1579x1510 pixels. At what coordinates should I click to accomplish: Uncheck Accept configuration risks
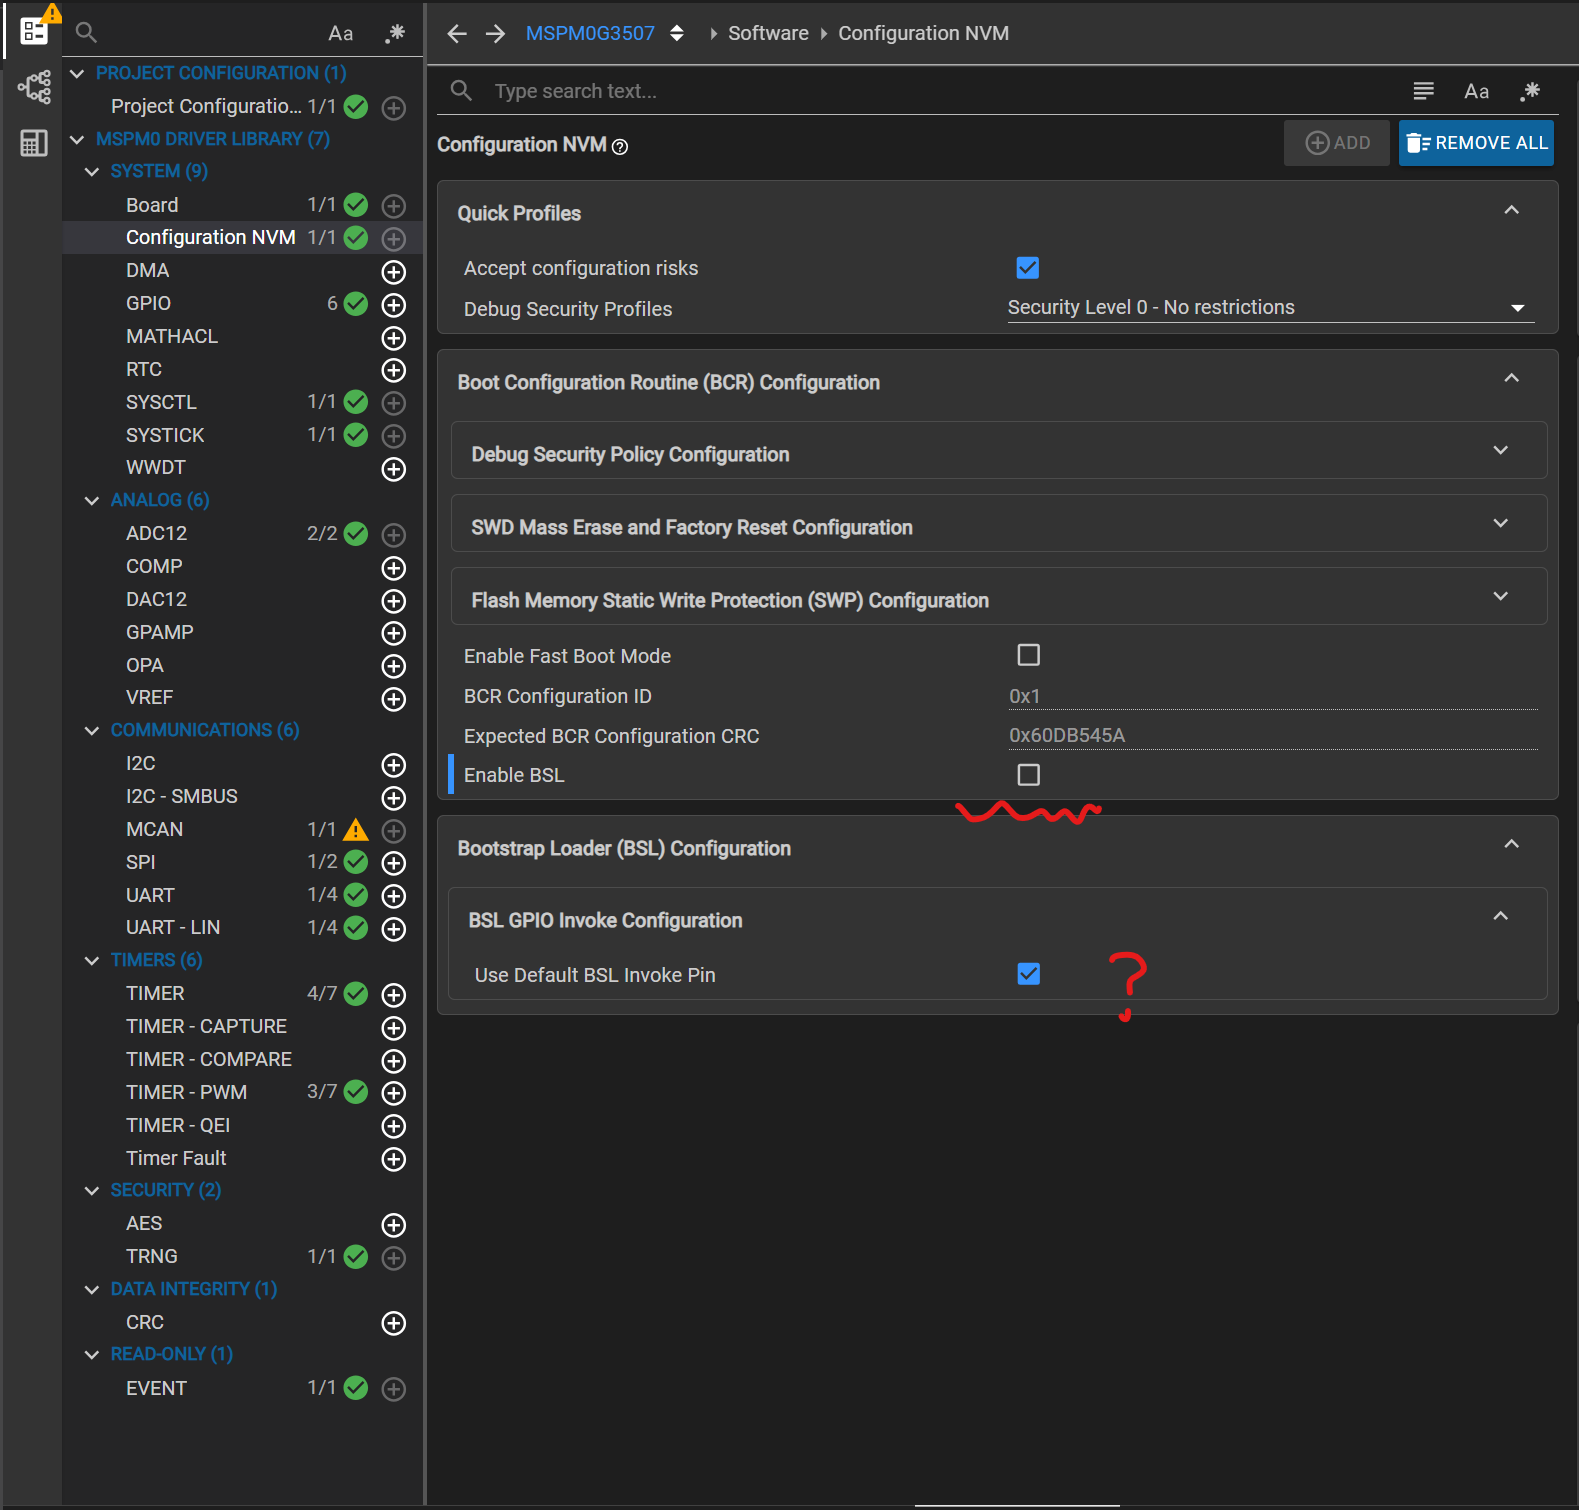(1028, 268)
